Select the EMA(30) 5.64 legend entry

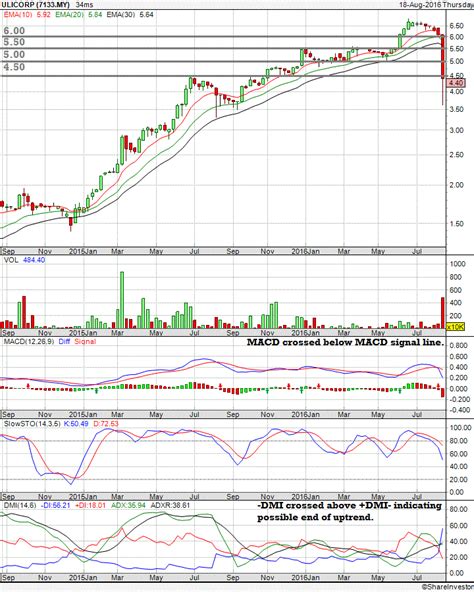tap(130, 15)
